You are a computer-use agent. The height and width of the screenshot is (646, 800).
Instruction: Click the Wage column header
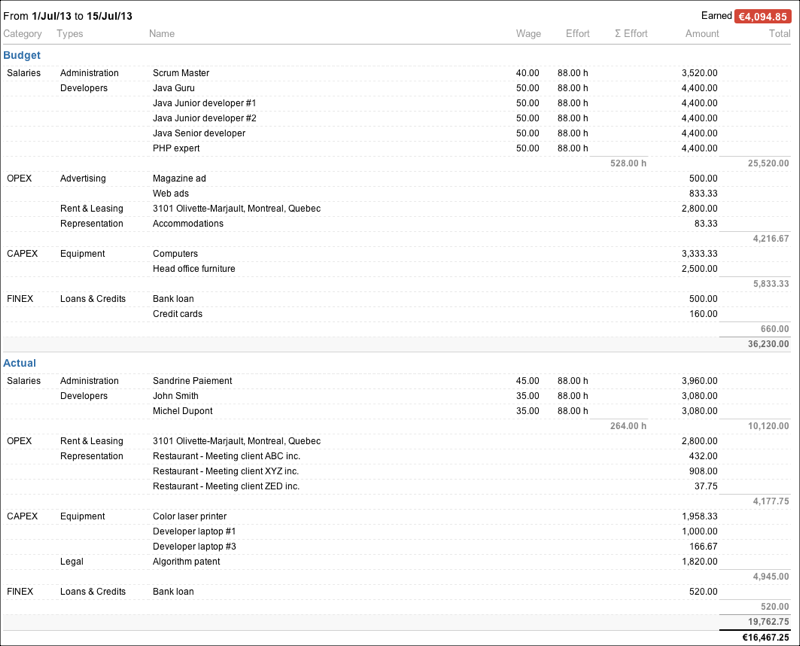pyautogui.click(x=528, y=34)
